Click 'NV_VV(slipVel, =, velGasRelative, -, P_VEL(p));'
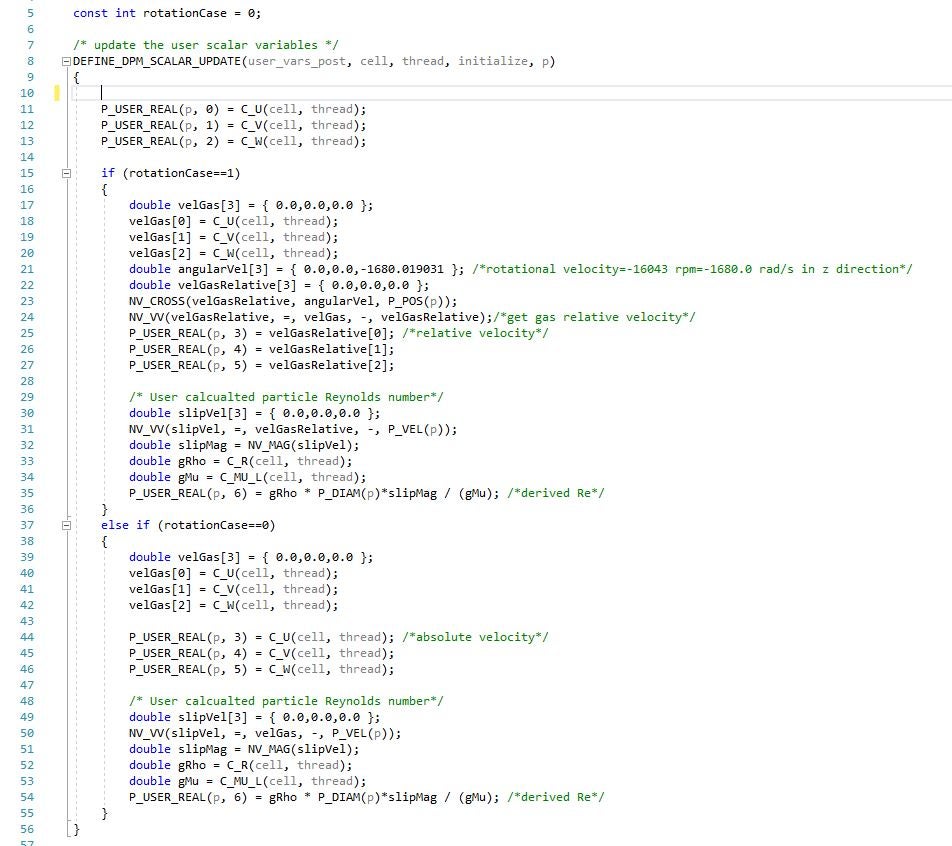 coord(293,429)
